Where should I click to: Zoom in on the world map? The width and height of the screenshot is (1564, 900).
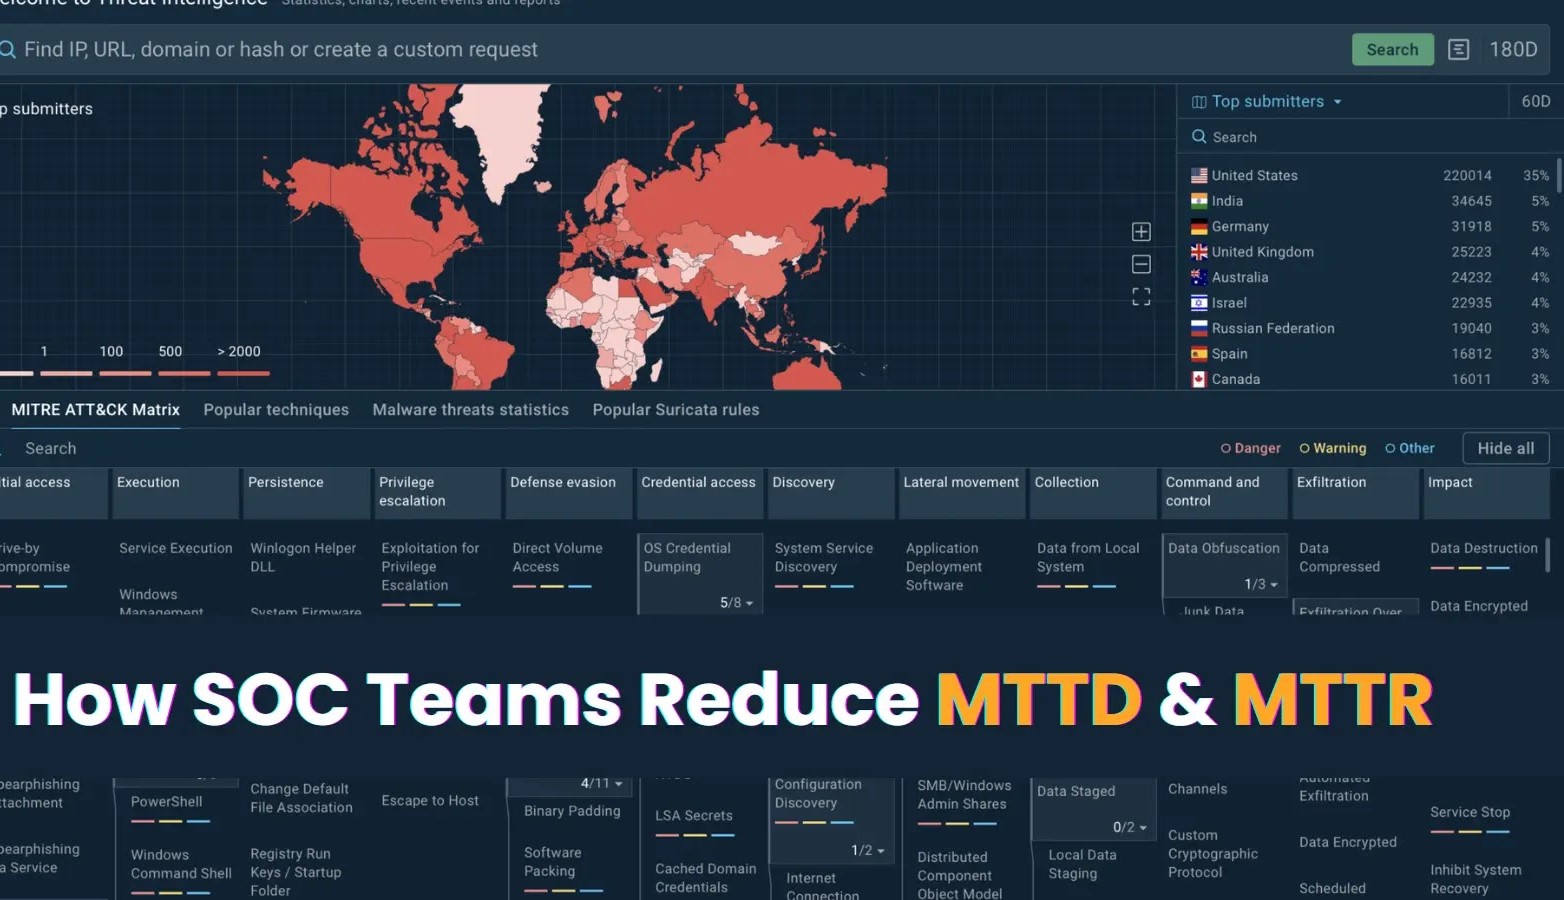tap(1141, 232)
